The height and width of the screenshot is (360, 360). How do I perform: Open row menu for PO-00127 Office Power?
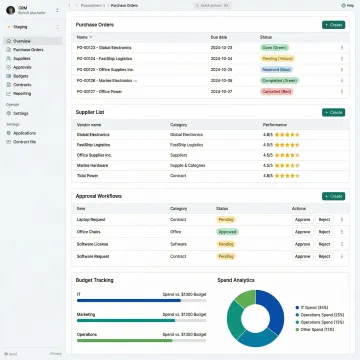tap(342, 91)
